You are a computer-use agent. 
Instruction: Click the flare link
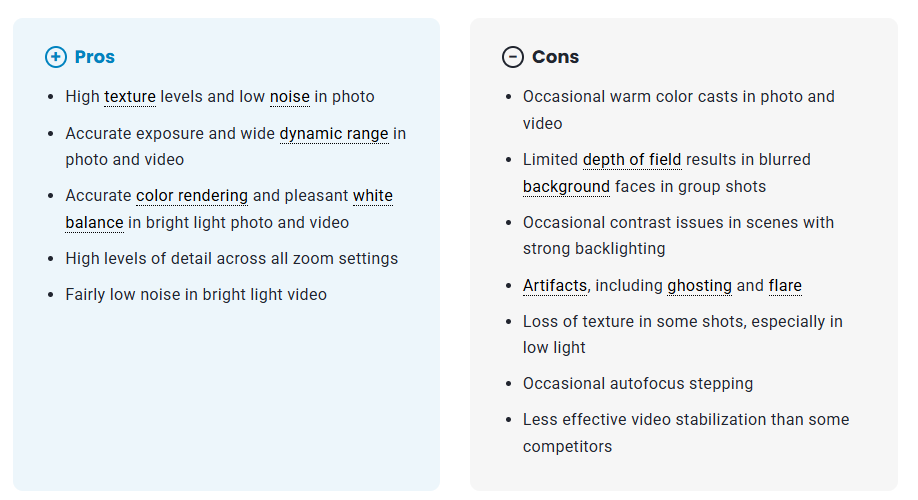click(x=785, y=286)
